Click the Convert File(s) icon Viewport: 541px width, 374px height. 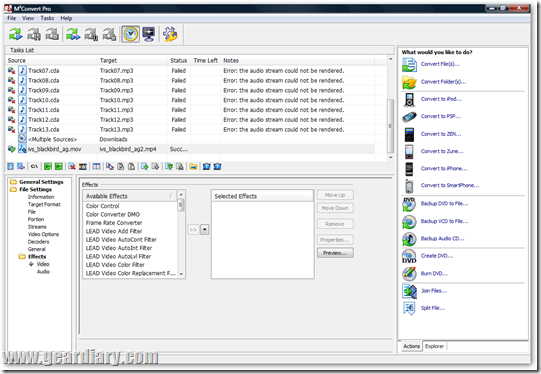[409, 65]
